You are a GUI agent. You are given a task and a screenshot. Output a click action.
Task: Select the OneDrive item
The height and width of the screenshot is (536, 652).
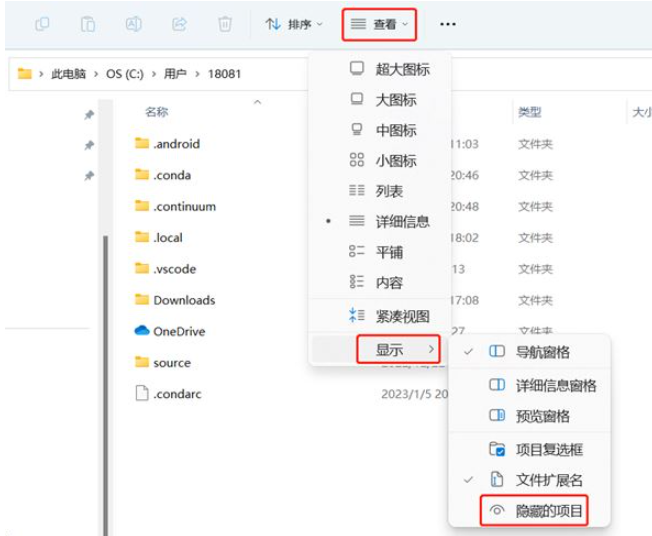click(170, 331)
